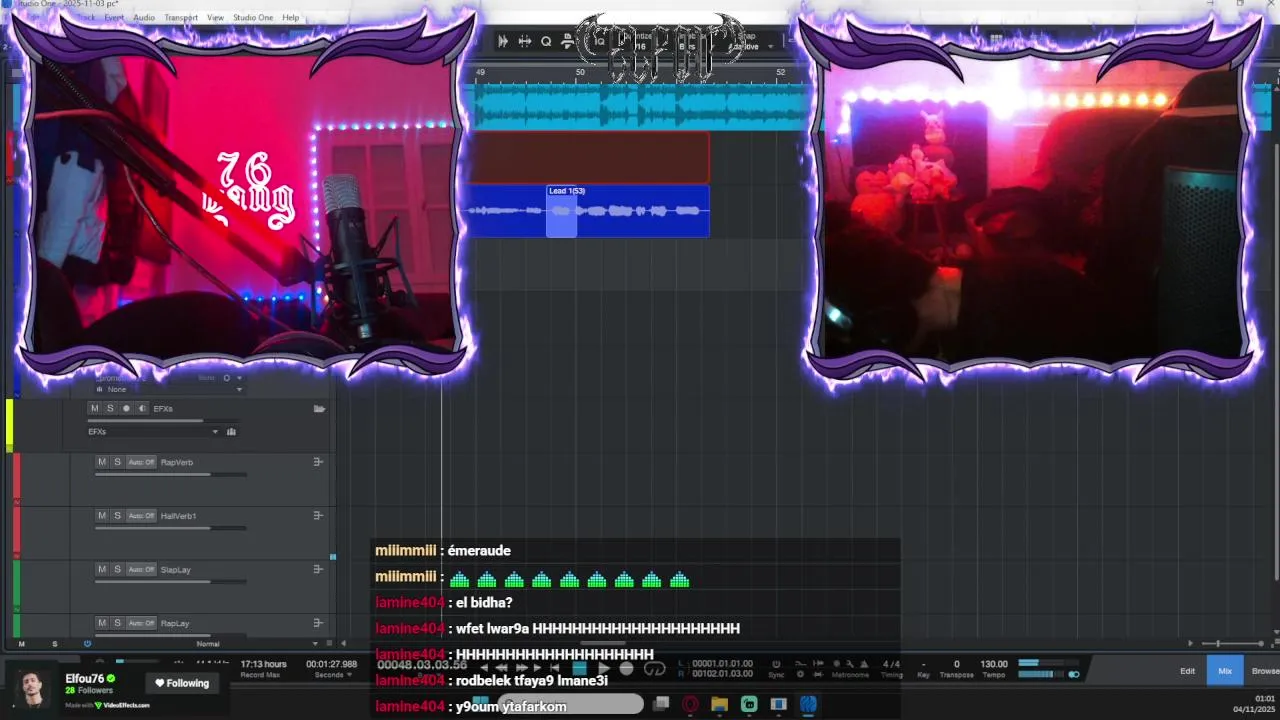Image resolution: width=1280 pixels, height=720 pixels.
Task: Open the View menu
Action: click(215, 17)
